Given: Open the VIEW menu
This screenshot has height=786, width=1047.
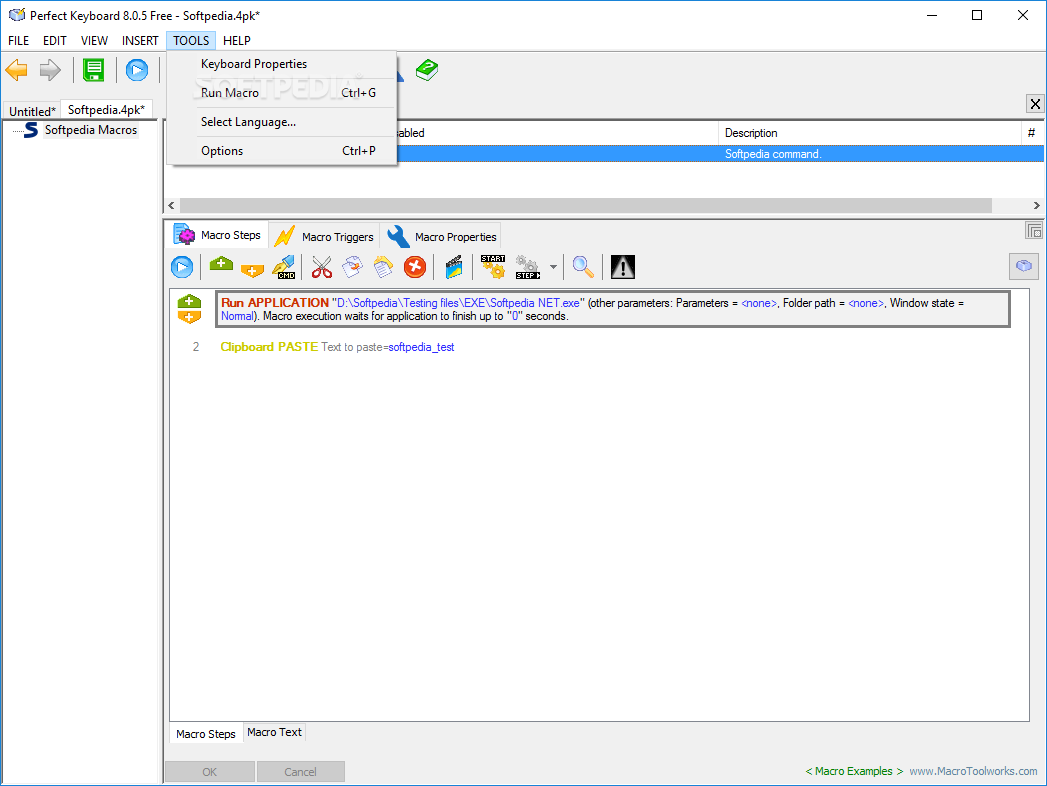Looking at the screenshot, I should (x=94, y=41).
